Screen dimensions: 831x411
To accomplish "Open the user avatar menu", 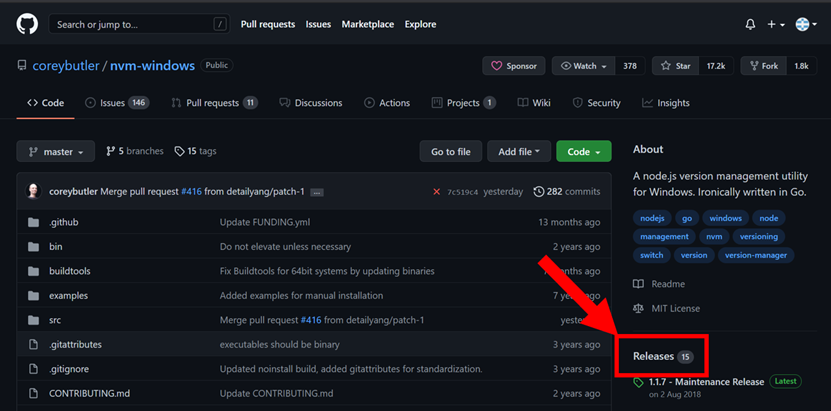I will pos(806,24).
